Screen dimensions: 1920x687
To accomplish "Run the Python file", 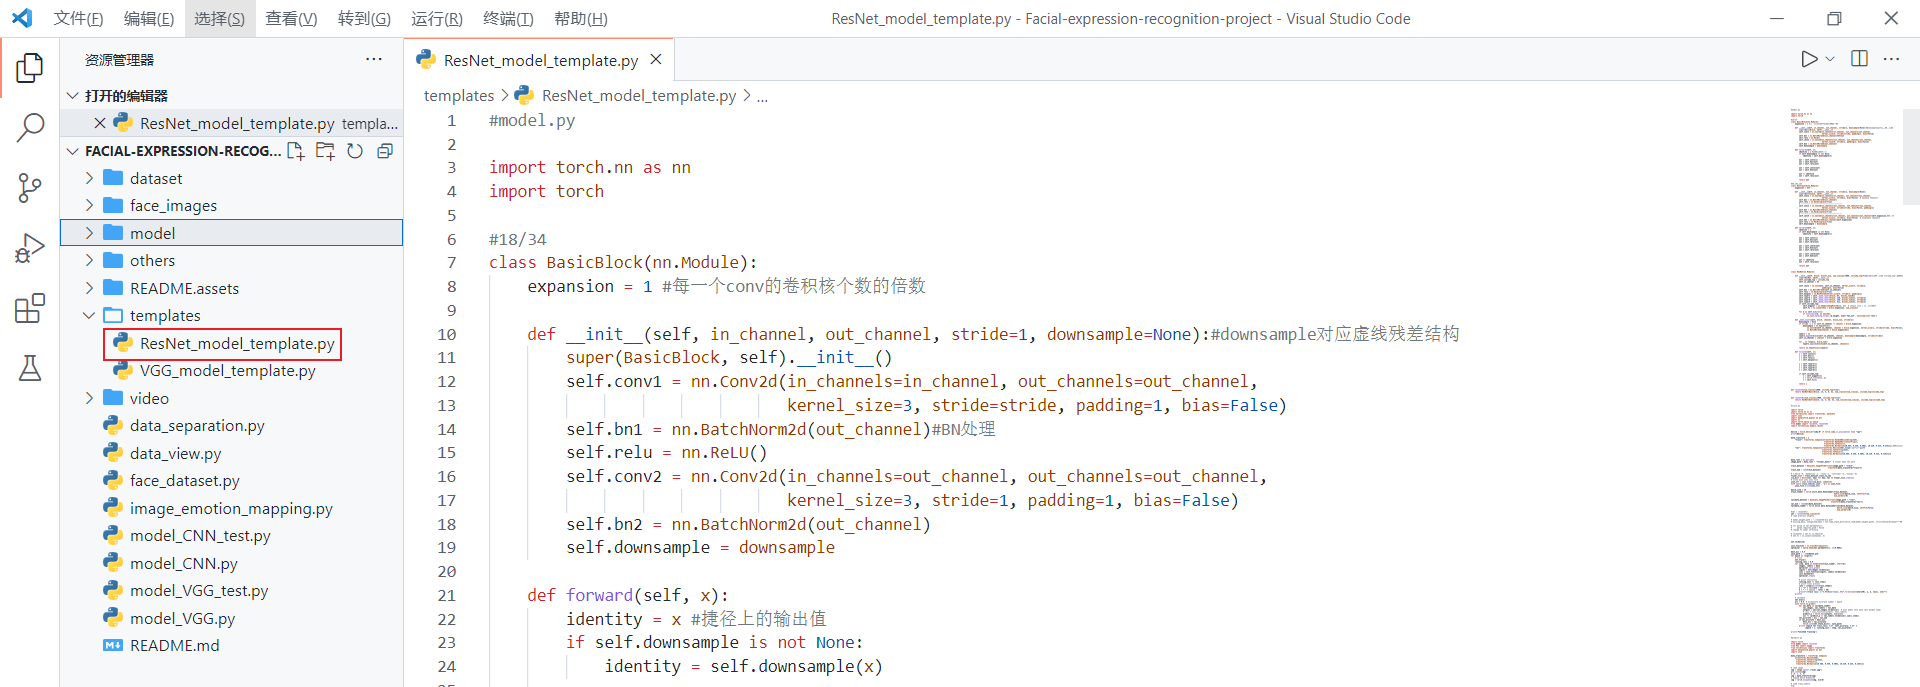I will coord(1809,59).
